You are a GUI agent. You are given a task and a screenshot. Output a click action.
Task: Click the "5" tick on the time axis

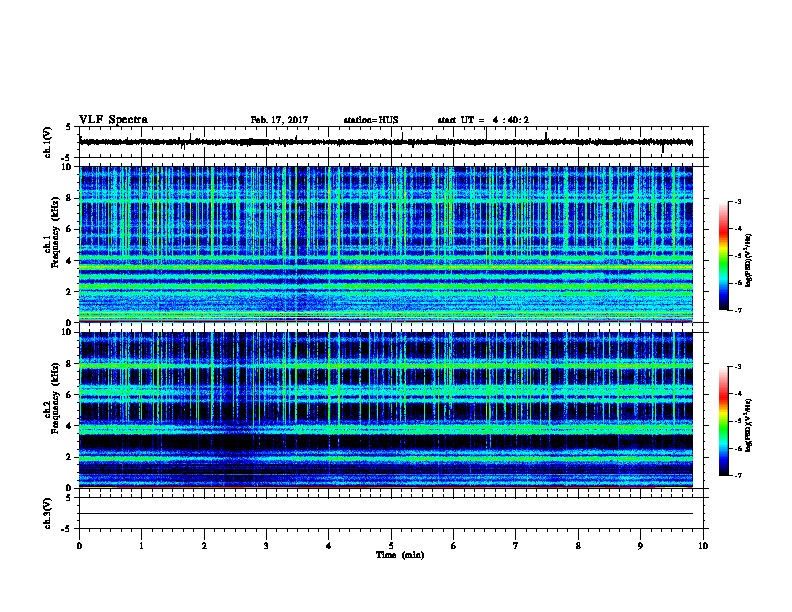click(391, 546)
